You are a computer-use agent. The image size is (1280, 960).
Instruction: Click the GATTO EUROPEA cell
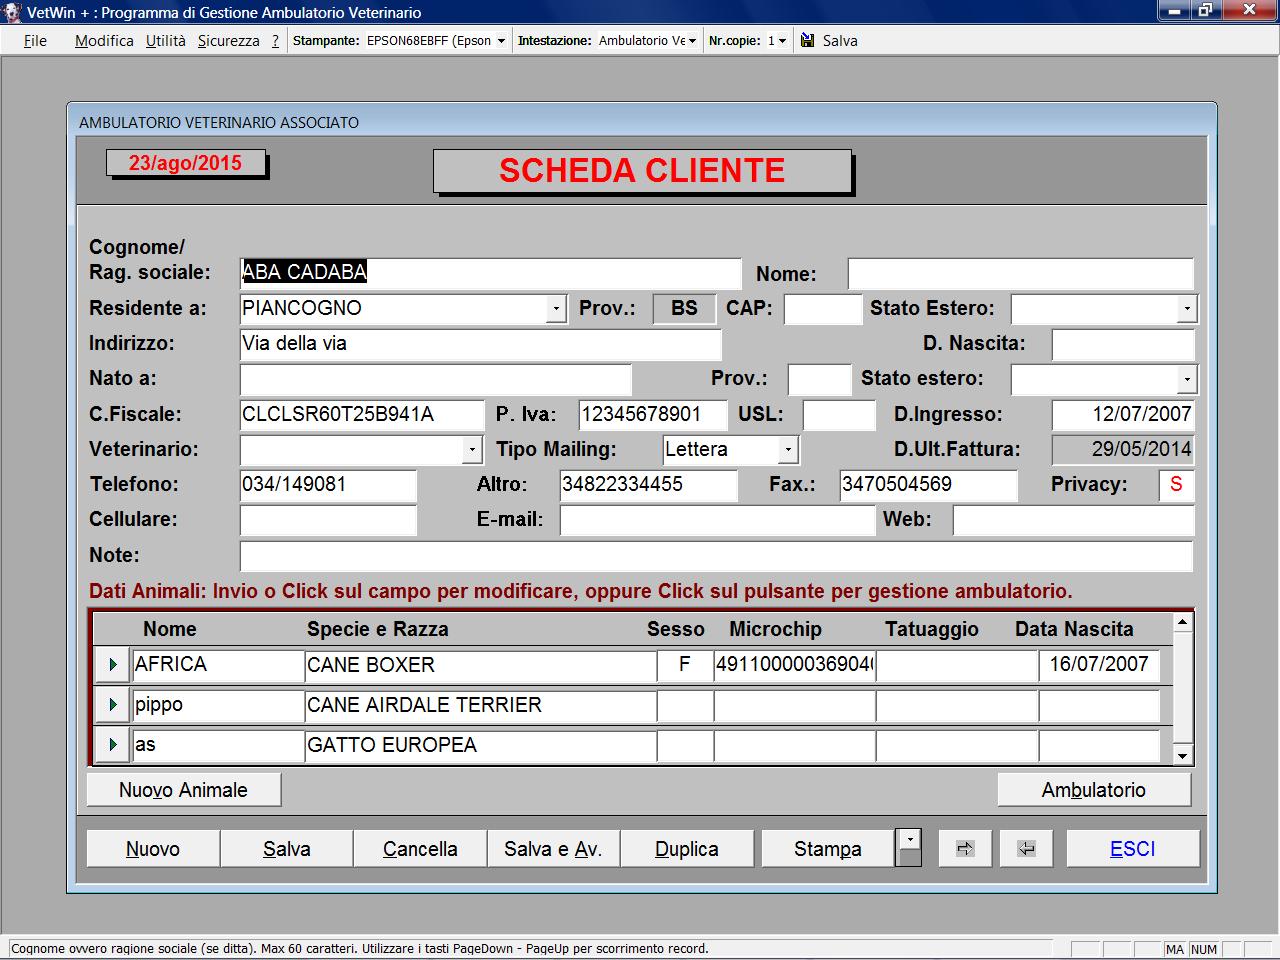(x=480, y=745)
